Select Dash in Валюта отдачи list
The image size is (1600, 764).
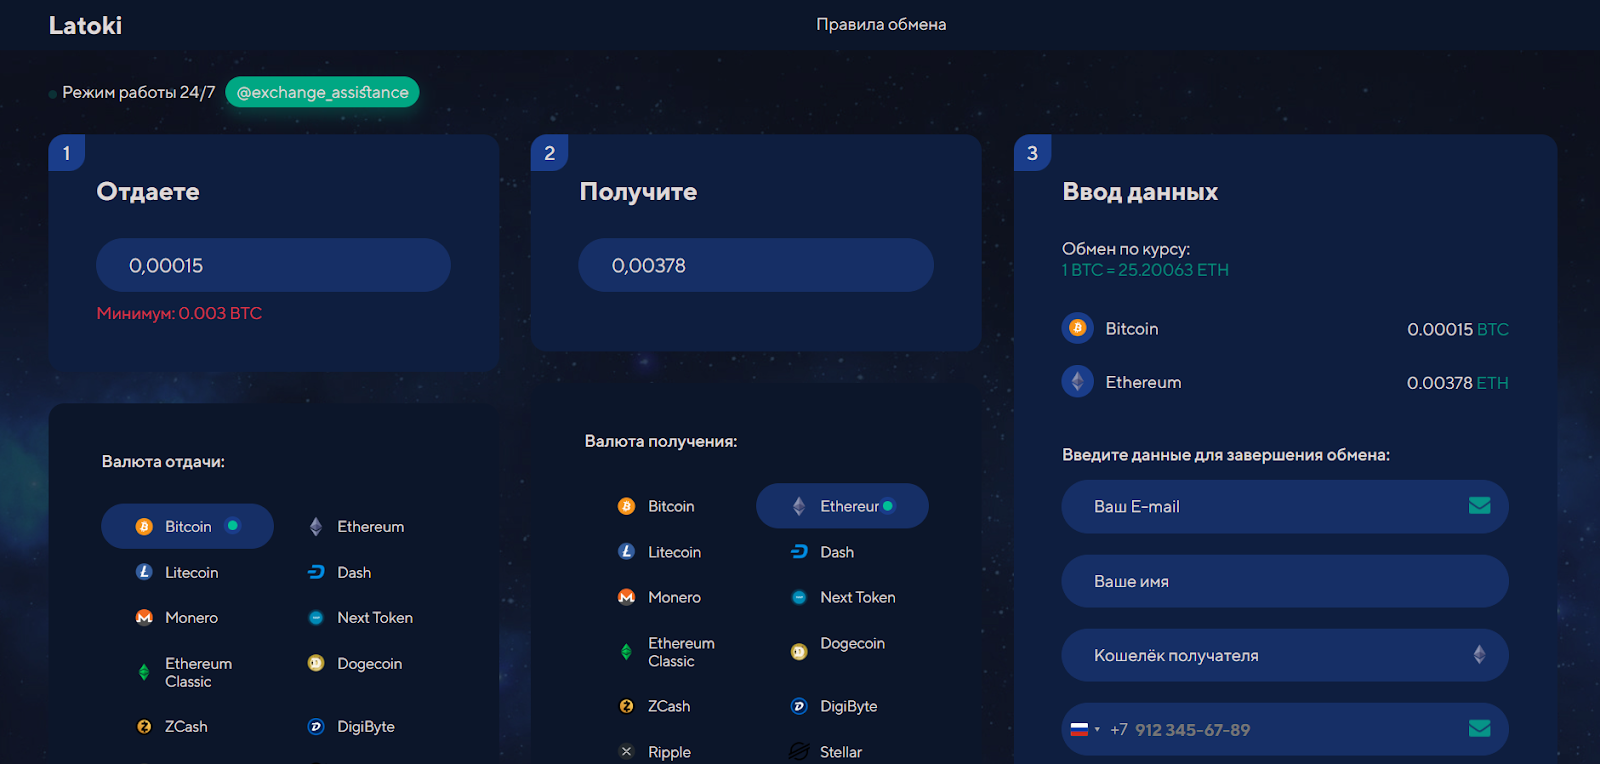pos(339,572)
